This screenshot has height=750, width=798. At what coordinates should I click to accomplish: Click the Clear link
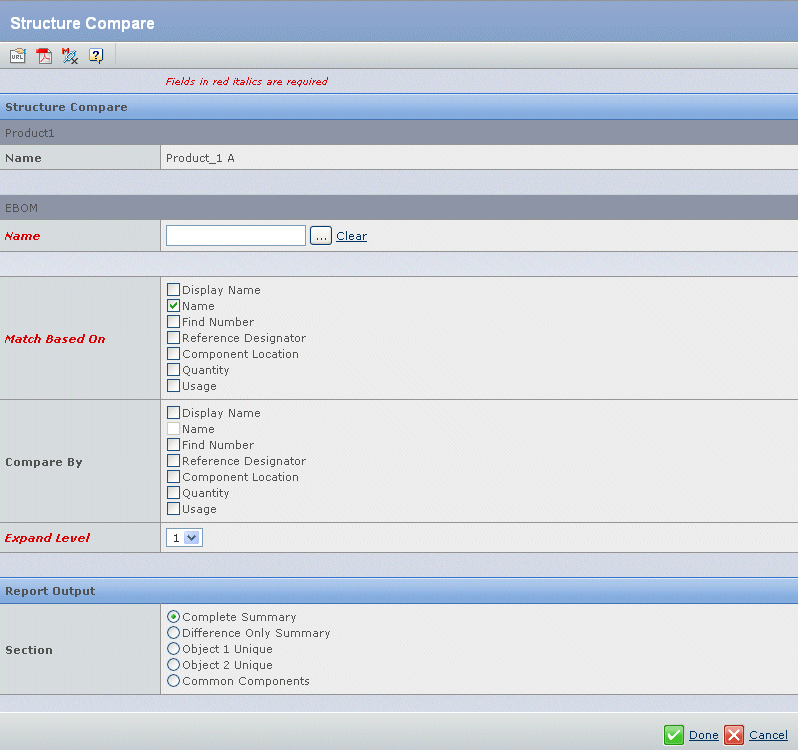[351, 236]
